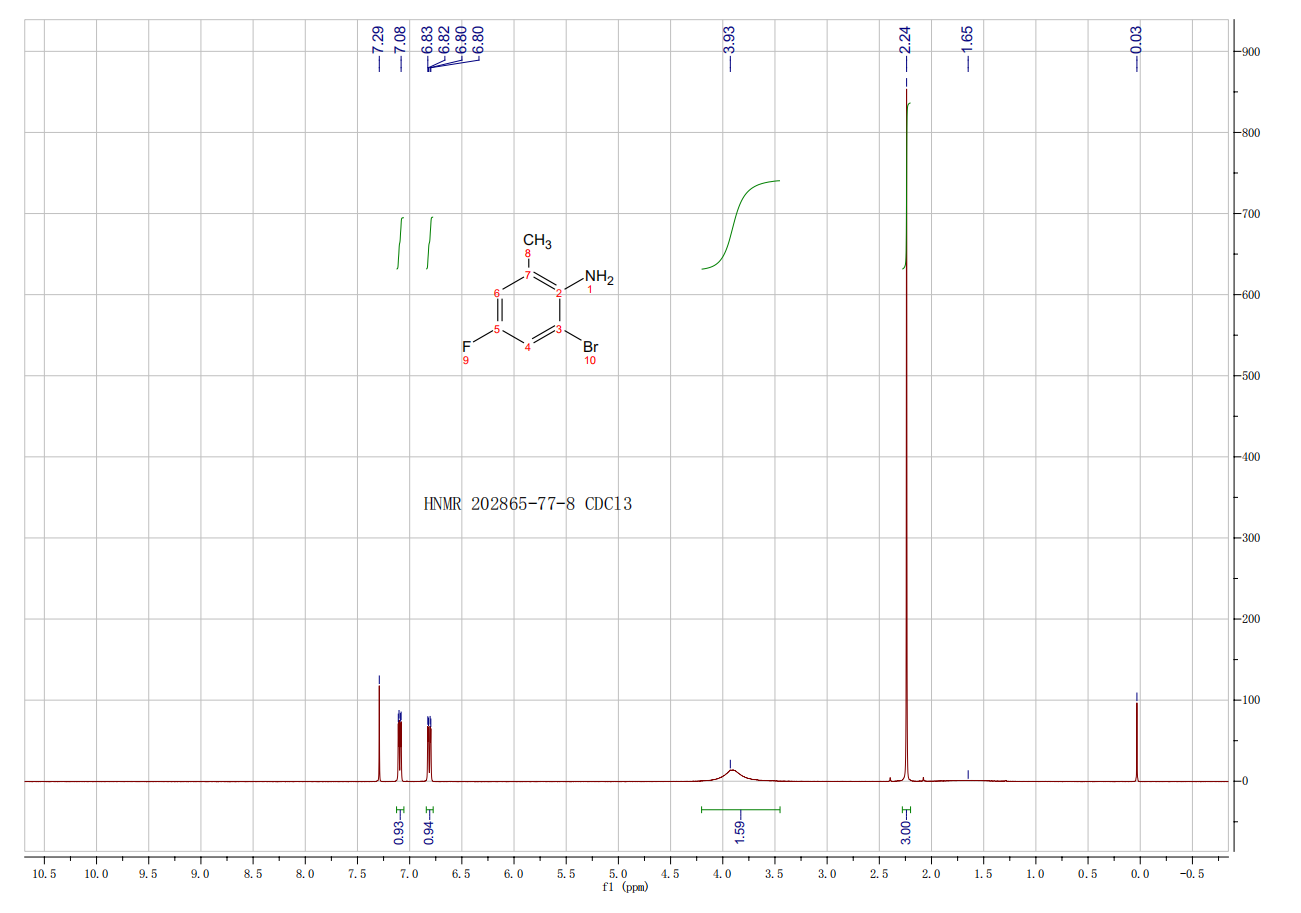Click the F atom in the structure

pos(466,347)
